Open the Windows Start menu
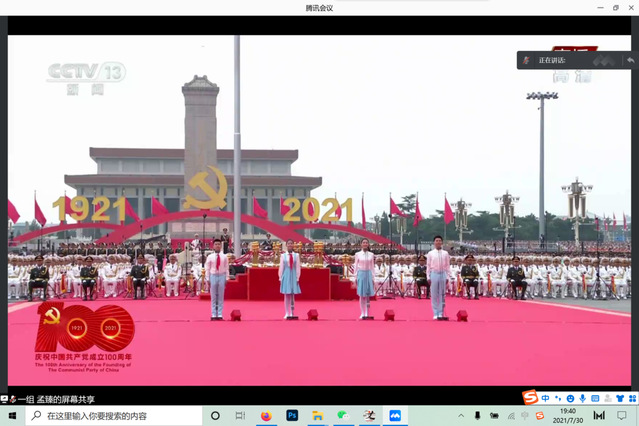This screenshot has height=426, width=639. [11, 415]
